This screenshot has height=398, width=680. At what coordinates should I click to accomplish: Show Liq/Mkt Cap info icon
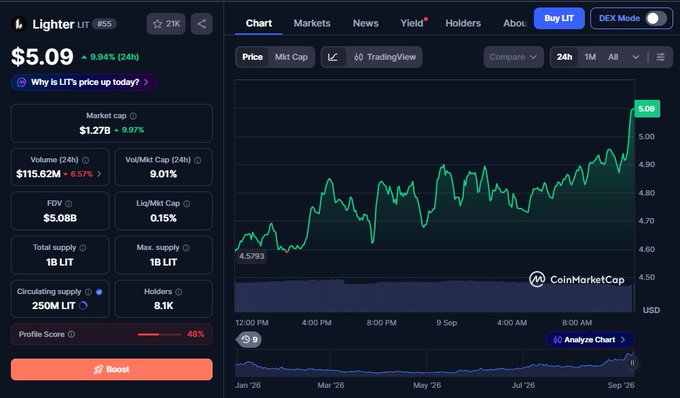point(187,204)
